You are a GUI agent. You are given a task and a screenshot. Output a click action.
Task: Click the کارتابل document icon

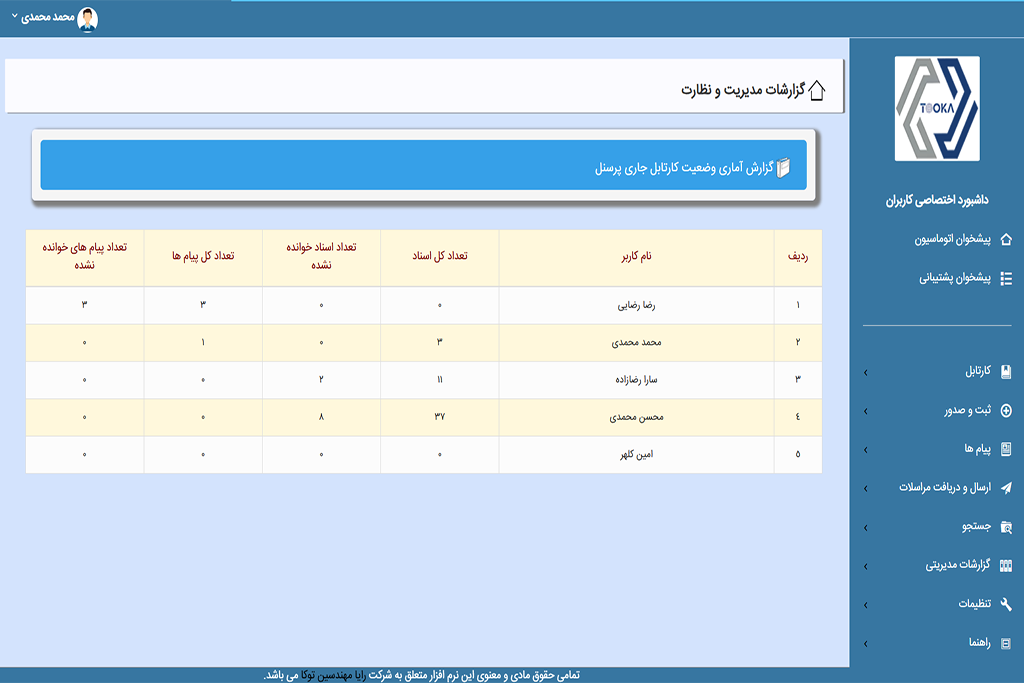1006,372
